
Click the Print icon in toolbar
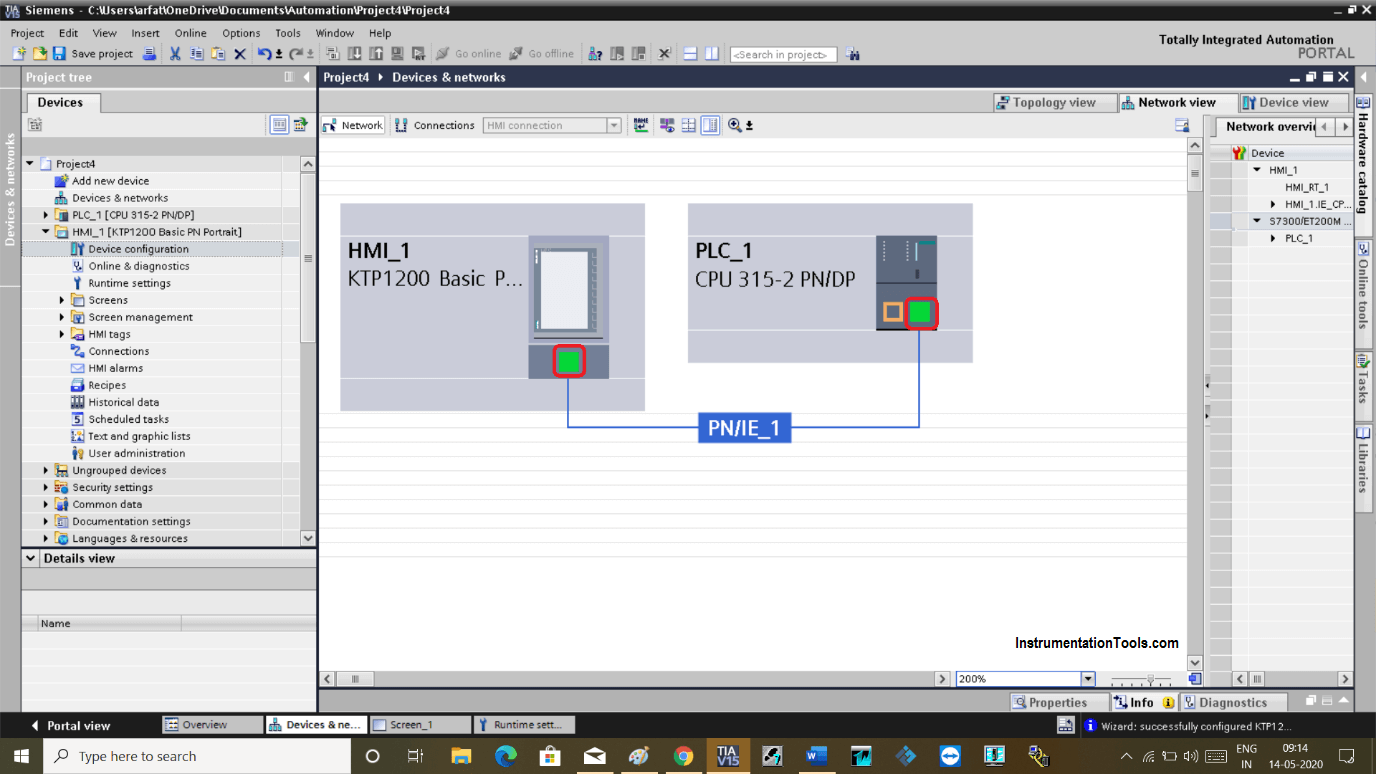click(x=149, y=54)
